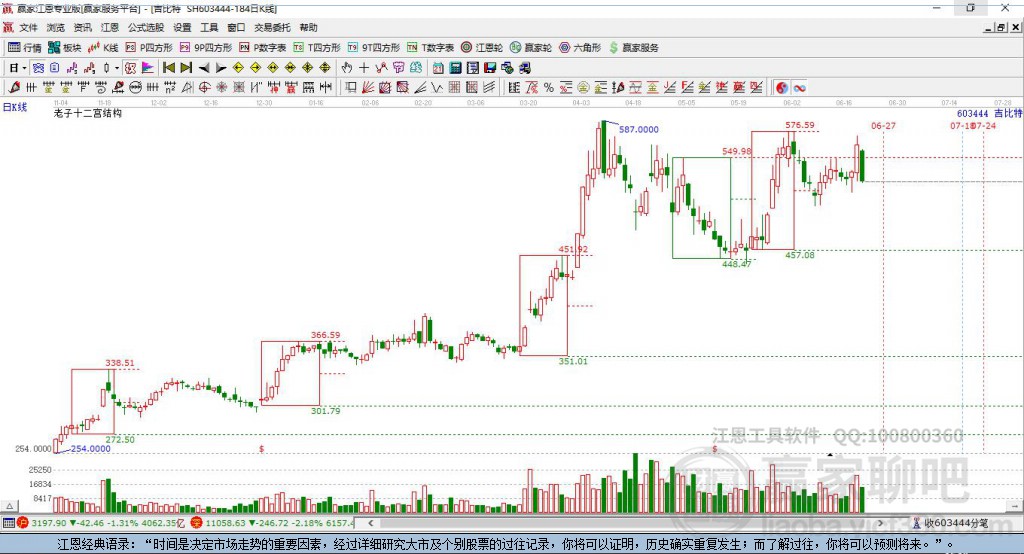Click the 日K线 label
1024x554 pixels.
coord(15,108)
